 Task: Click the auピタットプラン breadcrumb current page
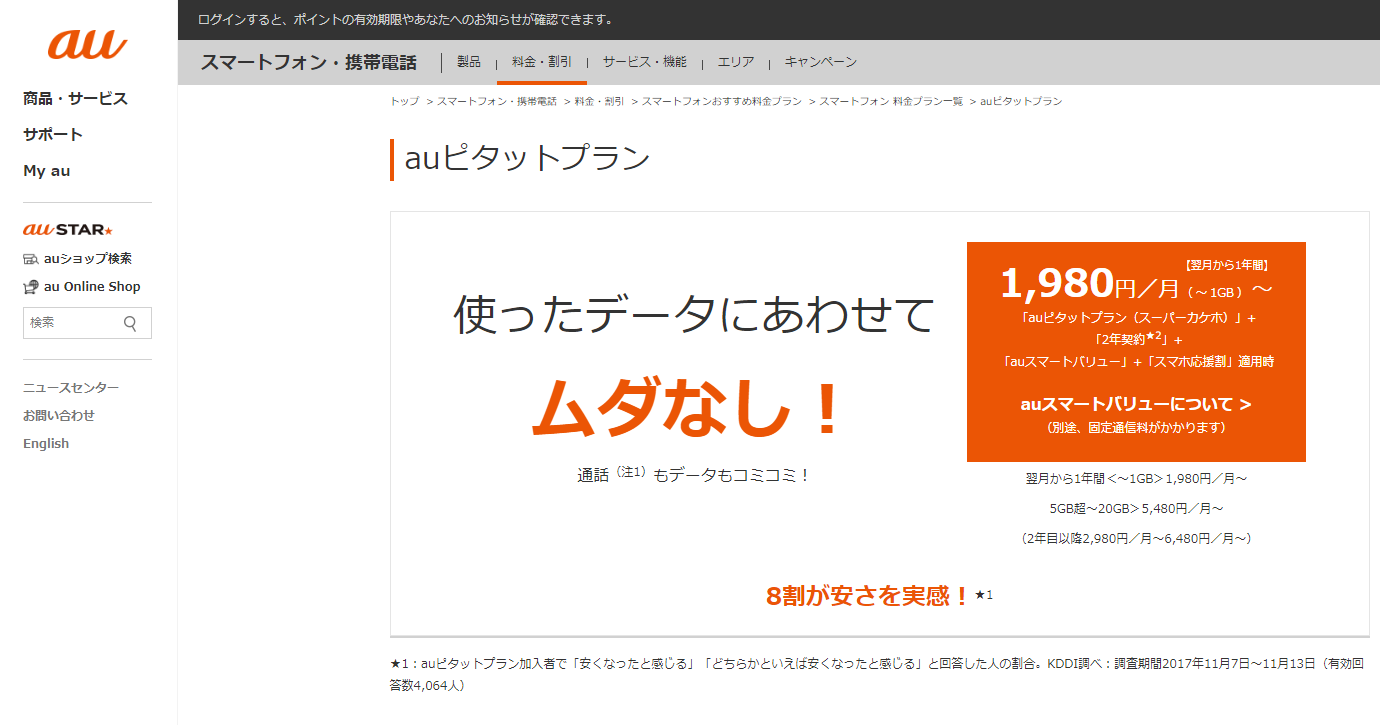1021,102
